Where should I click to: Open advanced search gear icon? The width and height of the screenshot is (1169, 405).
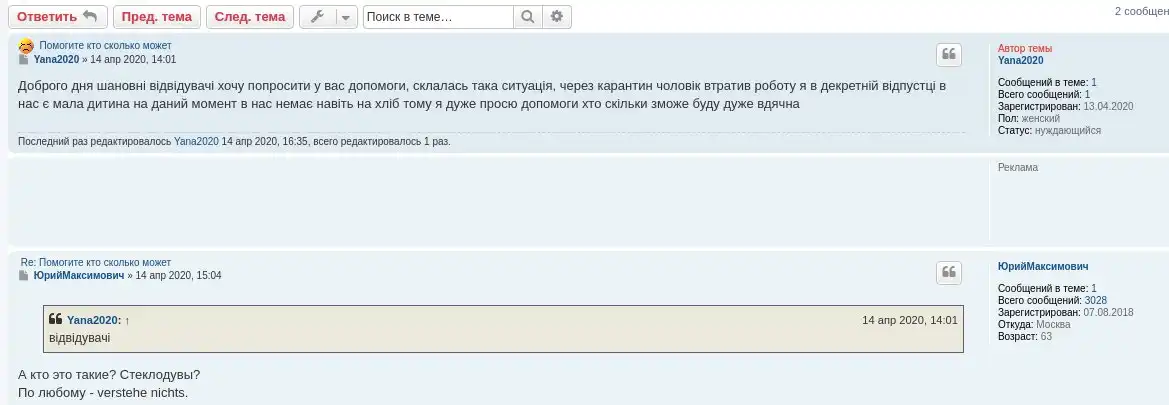557,17
